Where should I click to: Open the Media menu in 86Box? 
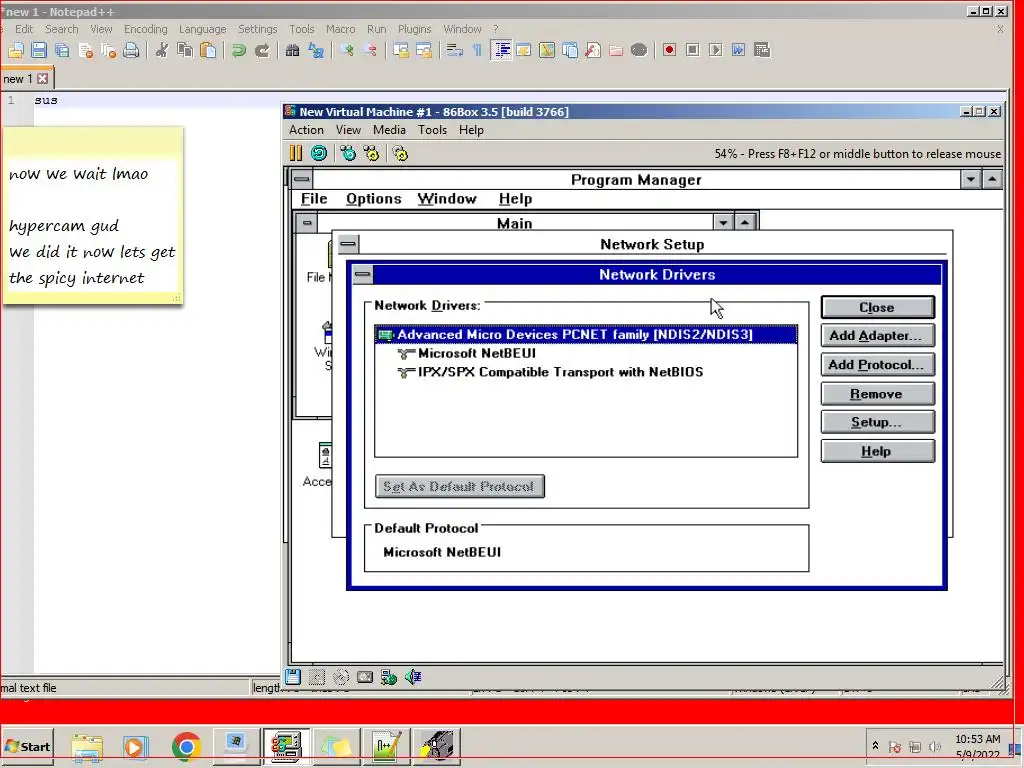(389, 130)
